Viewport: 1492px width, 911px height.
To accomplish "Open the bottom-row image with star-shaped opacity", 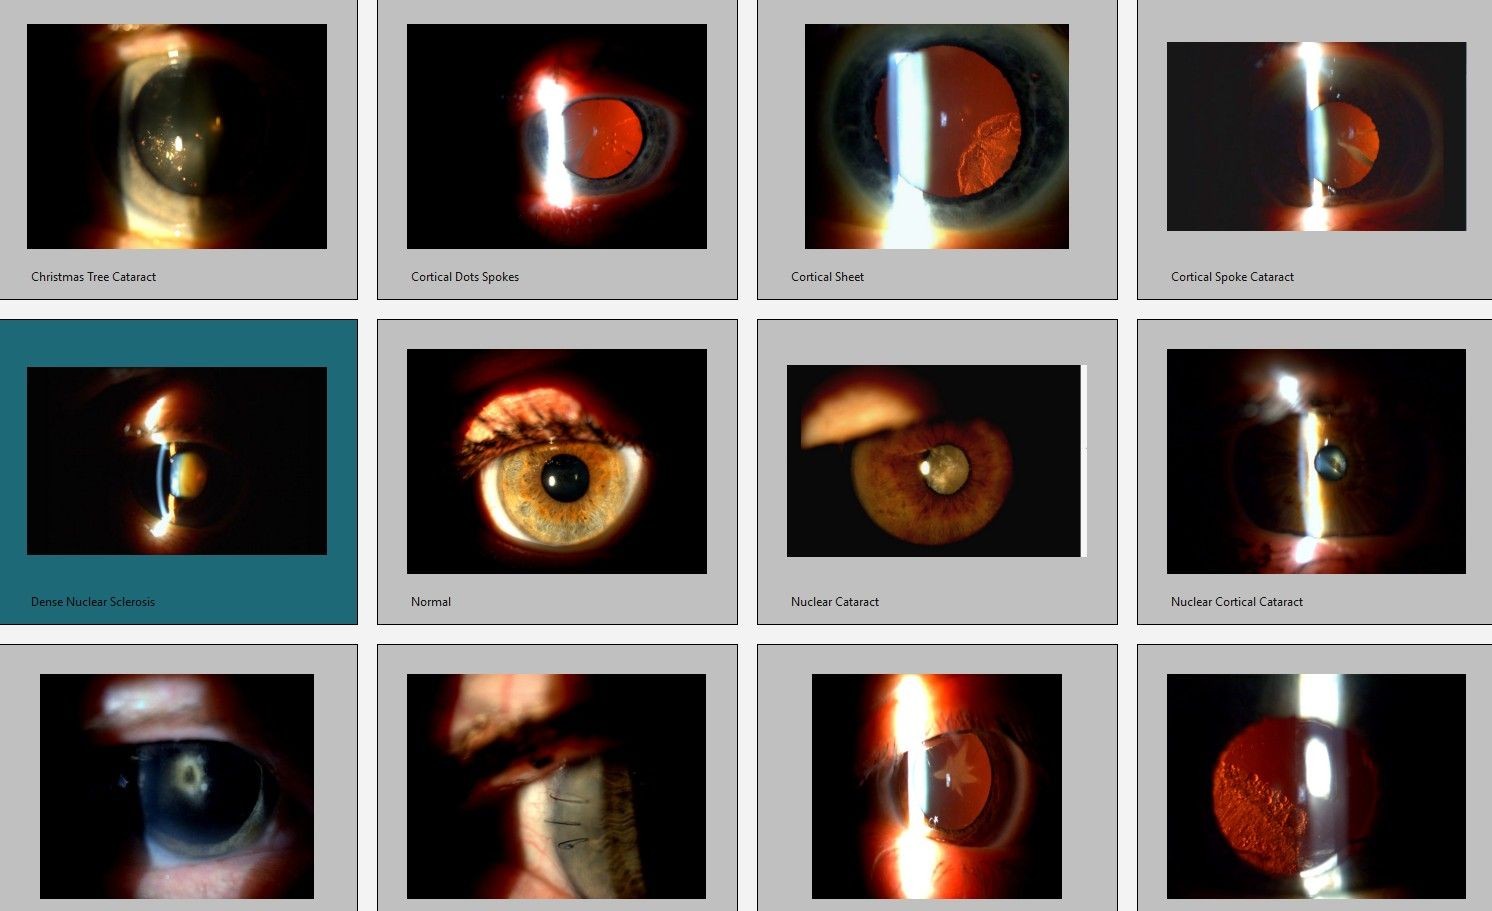I will pyautogui.click(x=937, y=786).
